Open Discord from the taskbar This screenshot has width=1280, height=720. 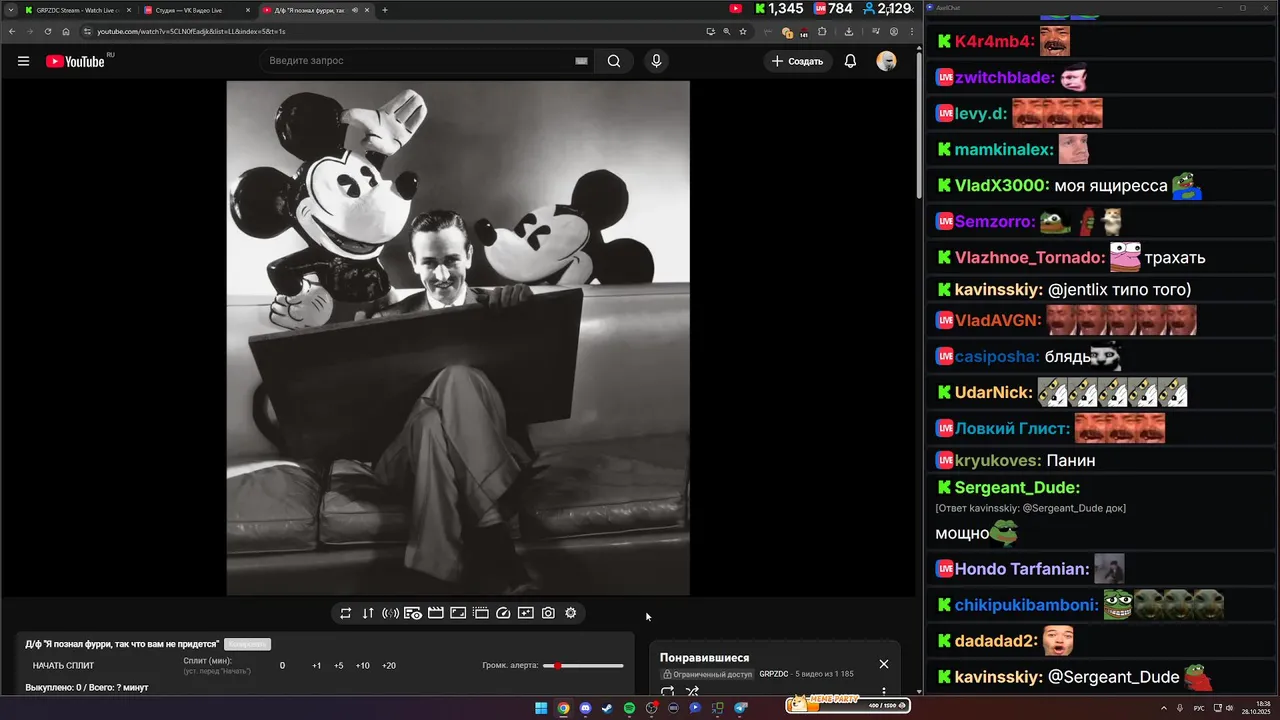(586, 708)
